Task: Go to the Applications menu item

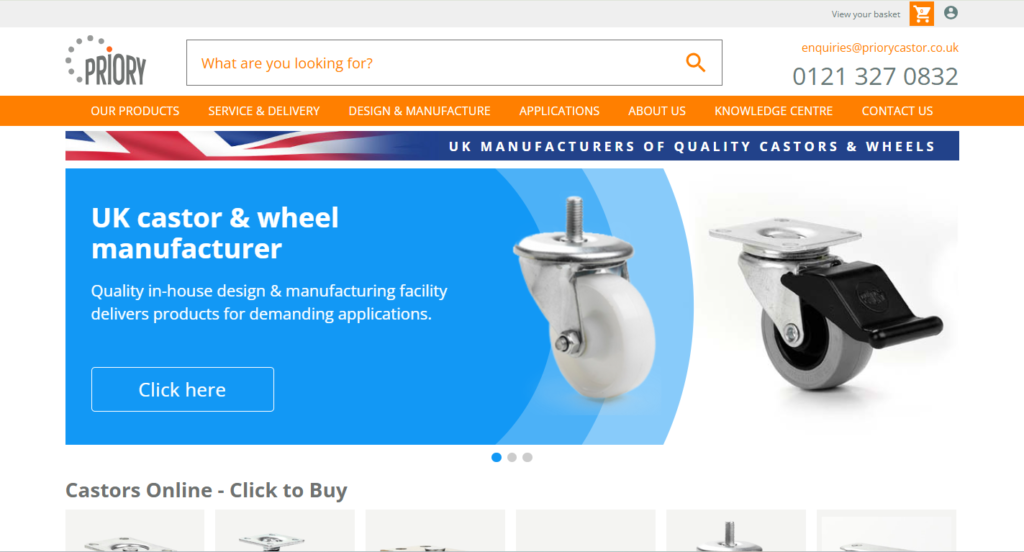Action: click(x=559, y=111)
